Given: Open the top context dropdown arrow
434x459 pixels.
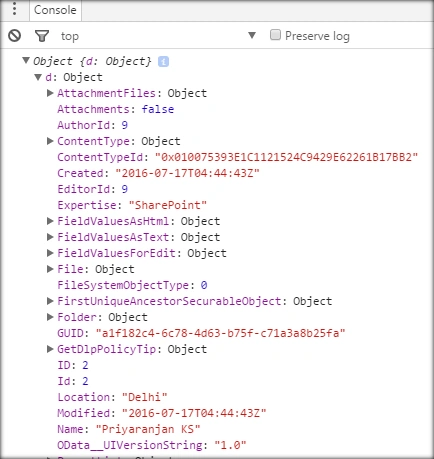Looking at the screenshot, I should pos(252,35).
